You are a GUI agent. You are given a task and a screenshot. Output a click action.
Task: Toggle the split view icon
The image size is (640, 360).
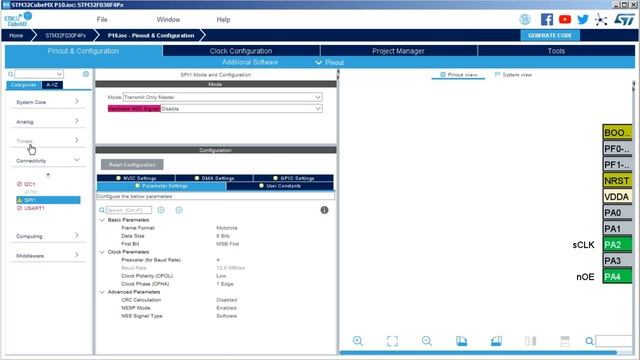pos(531,341)
